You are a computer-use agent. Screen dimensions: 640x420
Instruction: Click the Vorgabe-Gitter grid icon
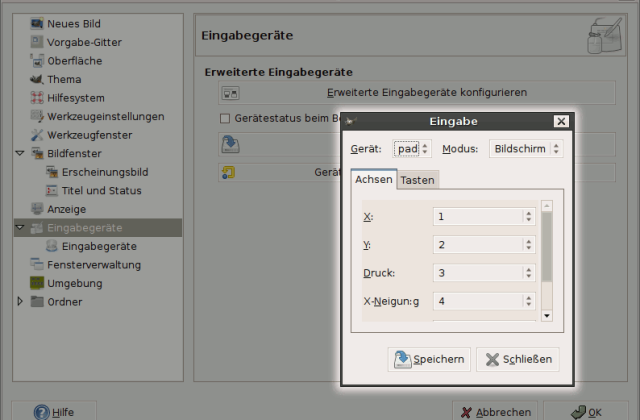[x=37, y=42]
